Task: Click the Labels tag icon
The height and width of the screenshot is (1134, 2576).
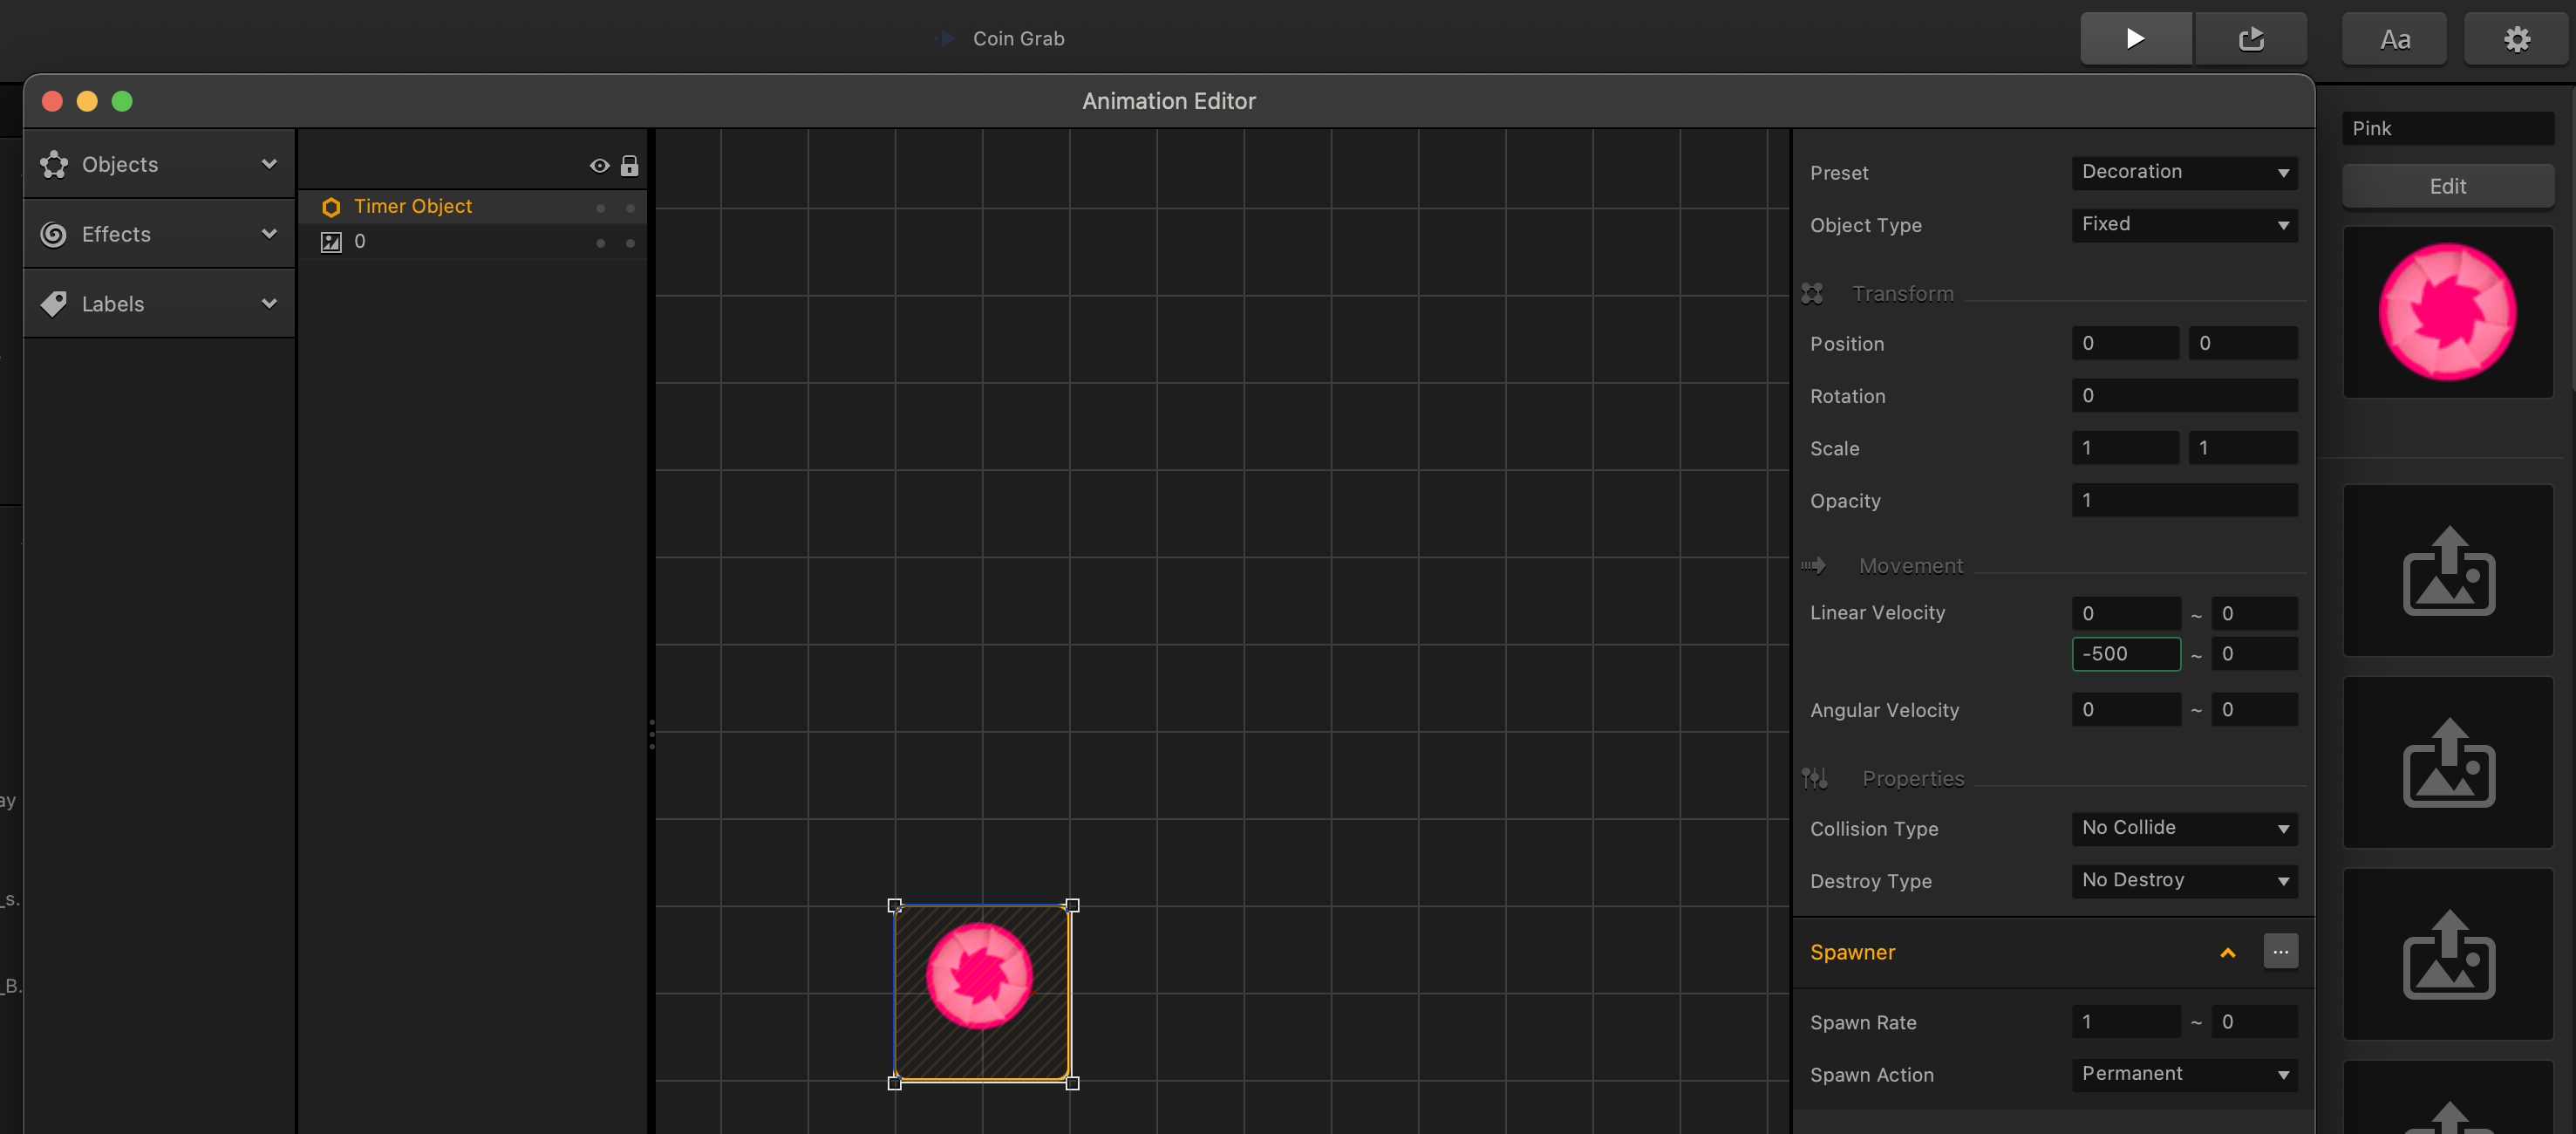Action: 54,304
